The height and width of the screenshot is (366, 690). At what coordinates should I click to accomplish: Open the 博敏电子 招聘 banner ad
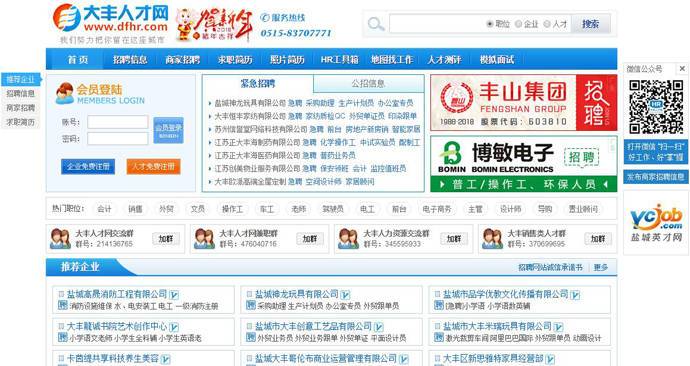(x=524, y=164)
